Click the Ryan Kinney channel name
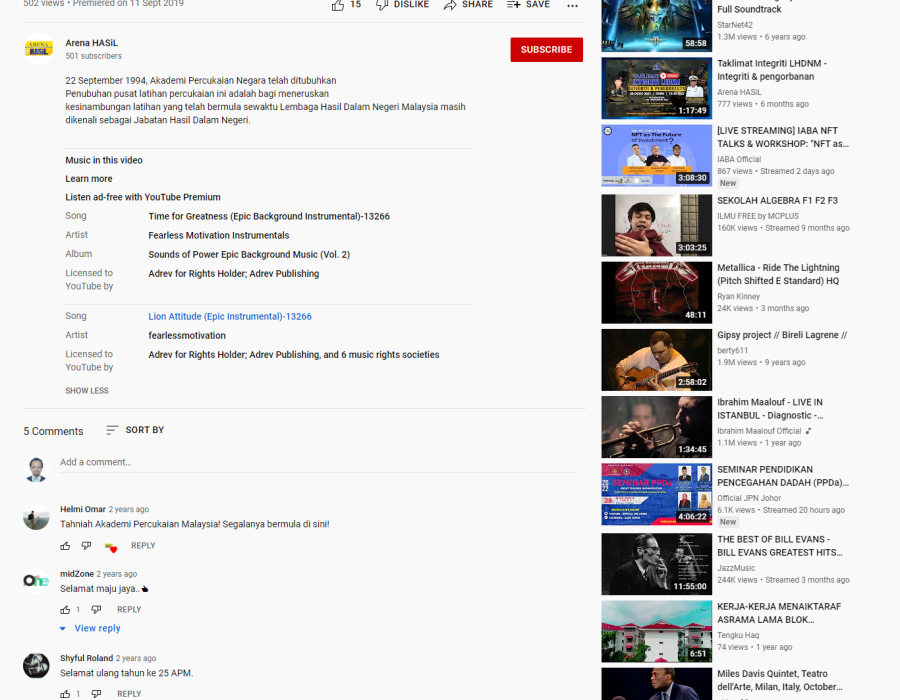 click(x=738, y=297)
